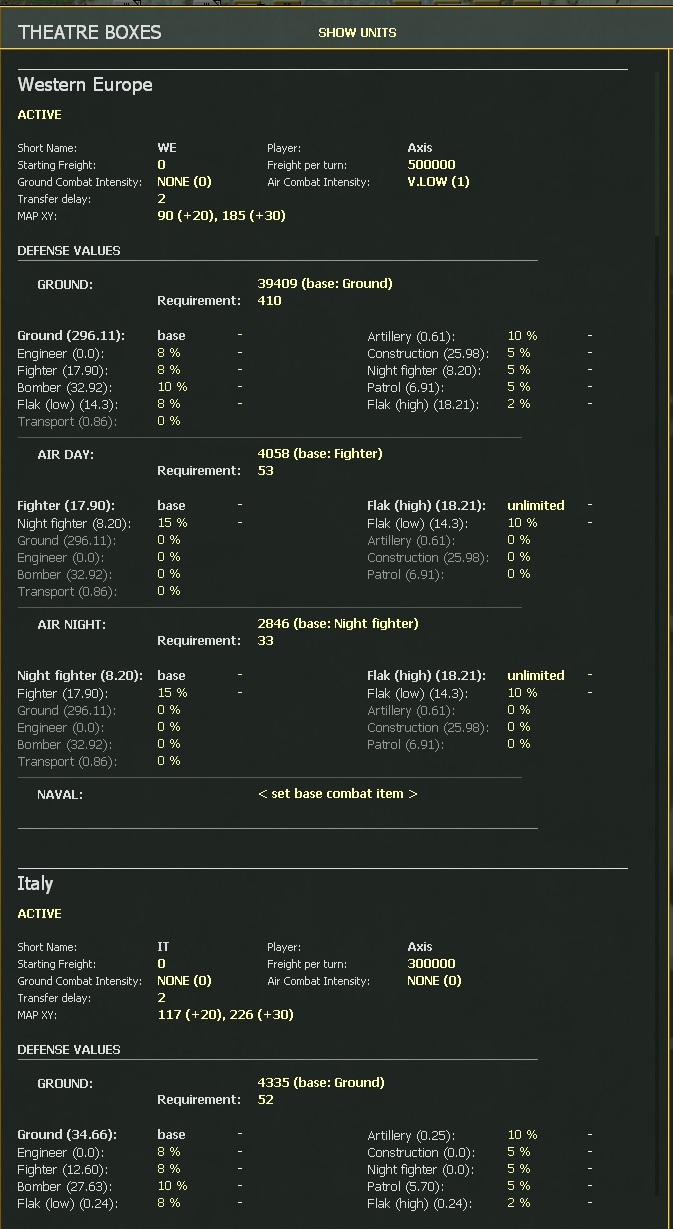The image size is (673, 1229).
Task: Change Air Combat Intensity V.LOW (1)
Action: point(438,182)
